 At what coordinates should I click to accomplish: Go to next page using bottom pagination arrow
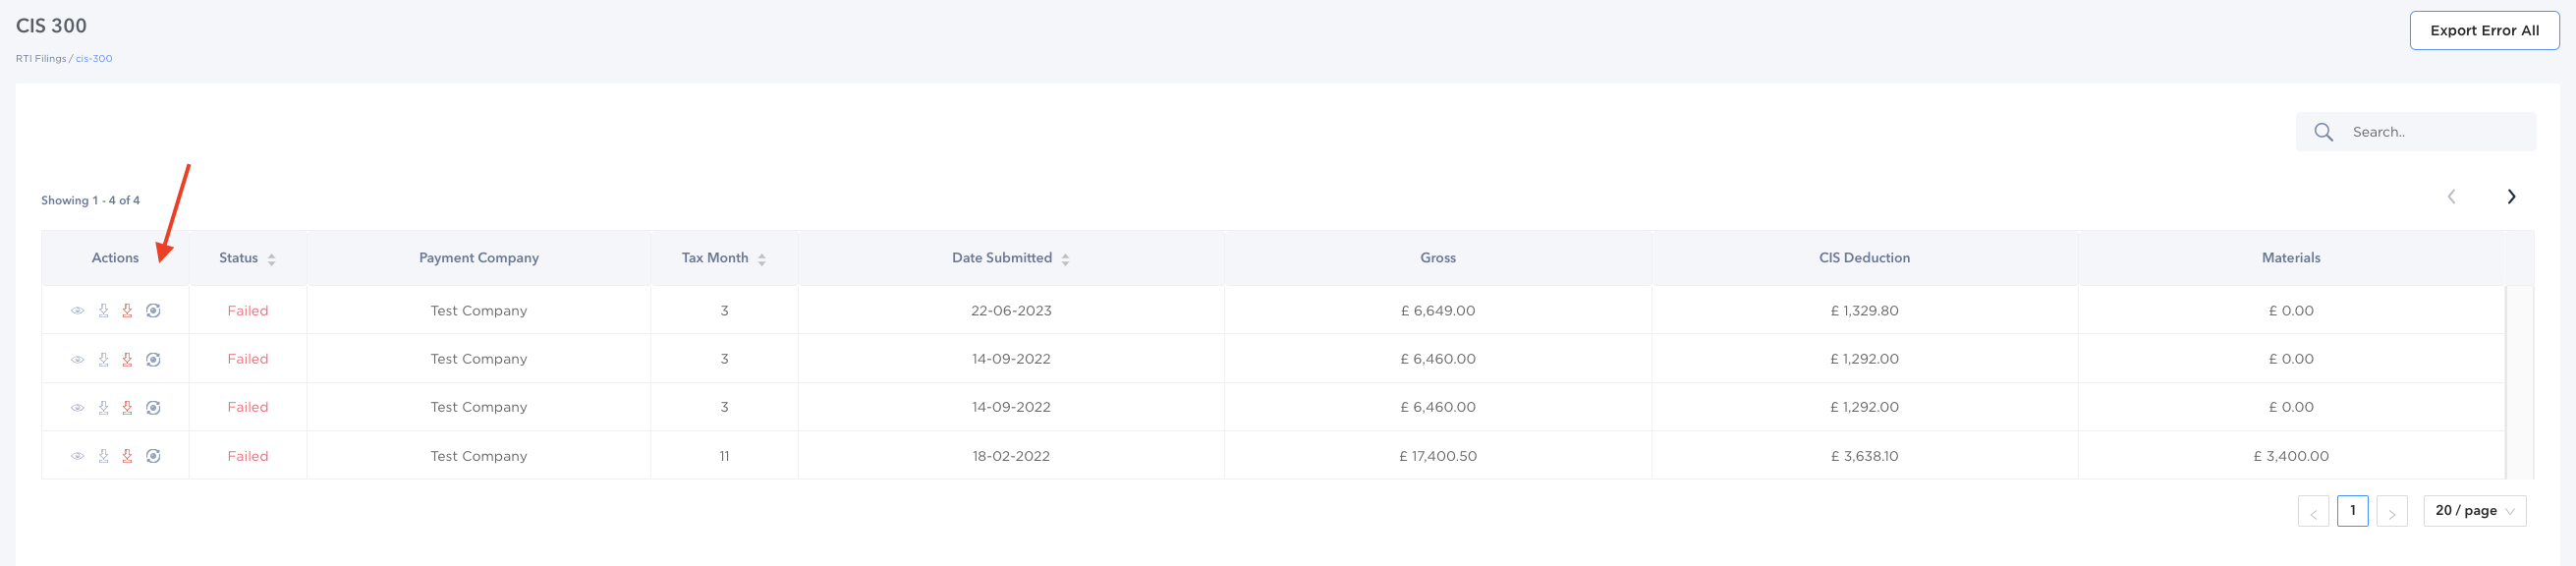click(2391, 512)
